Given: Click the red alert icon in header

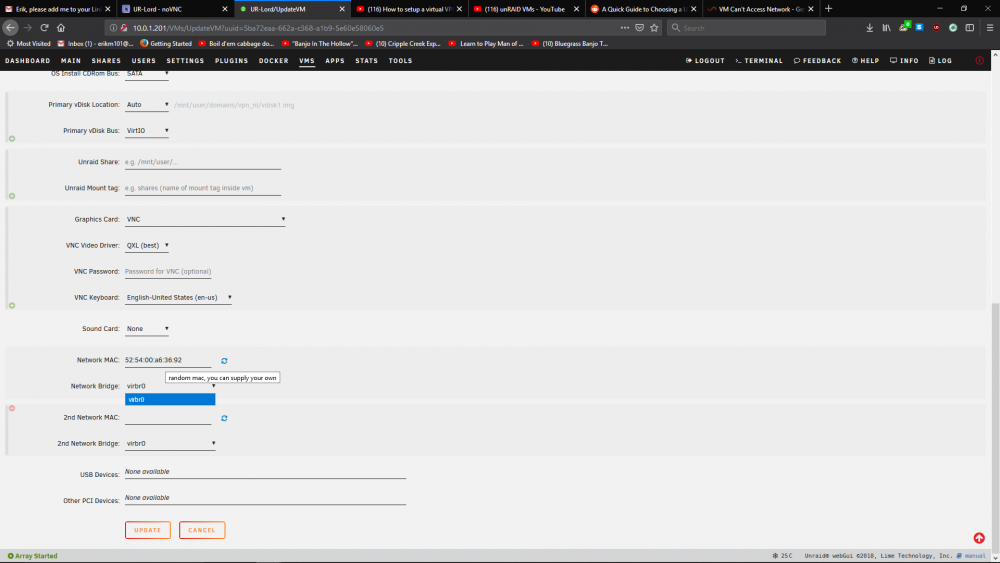Looking at the screenshot, I should tap(980, 61).
